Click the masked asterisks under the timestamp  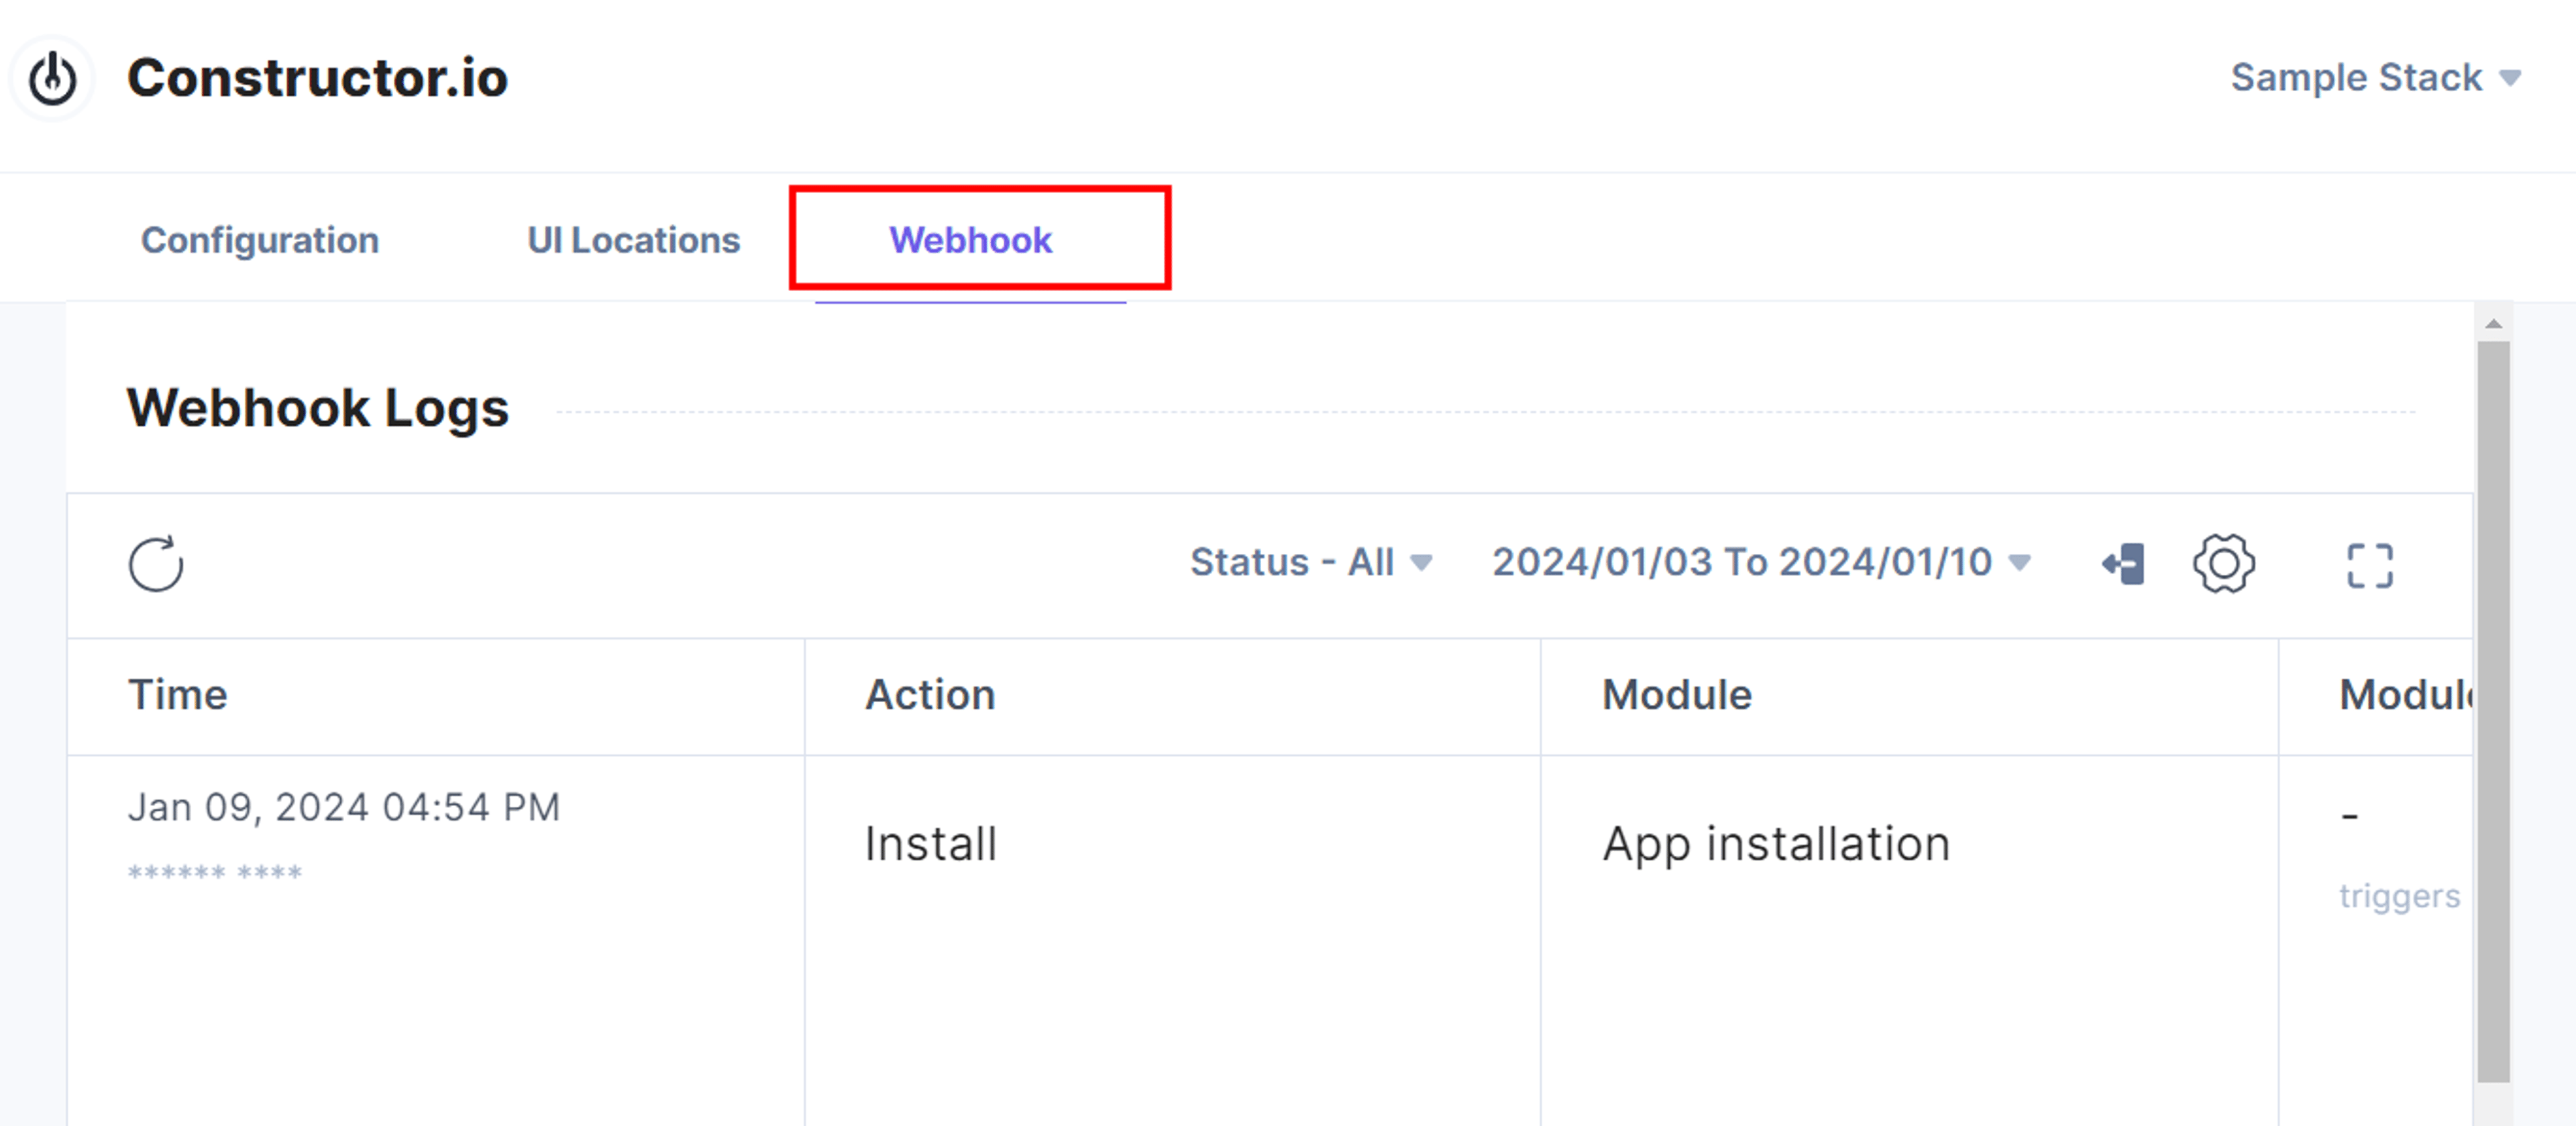215,873
